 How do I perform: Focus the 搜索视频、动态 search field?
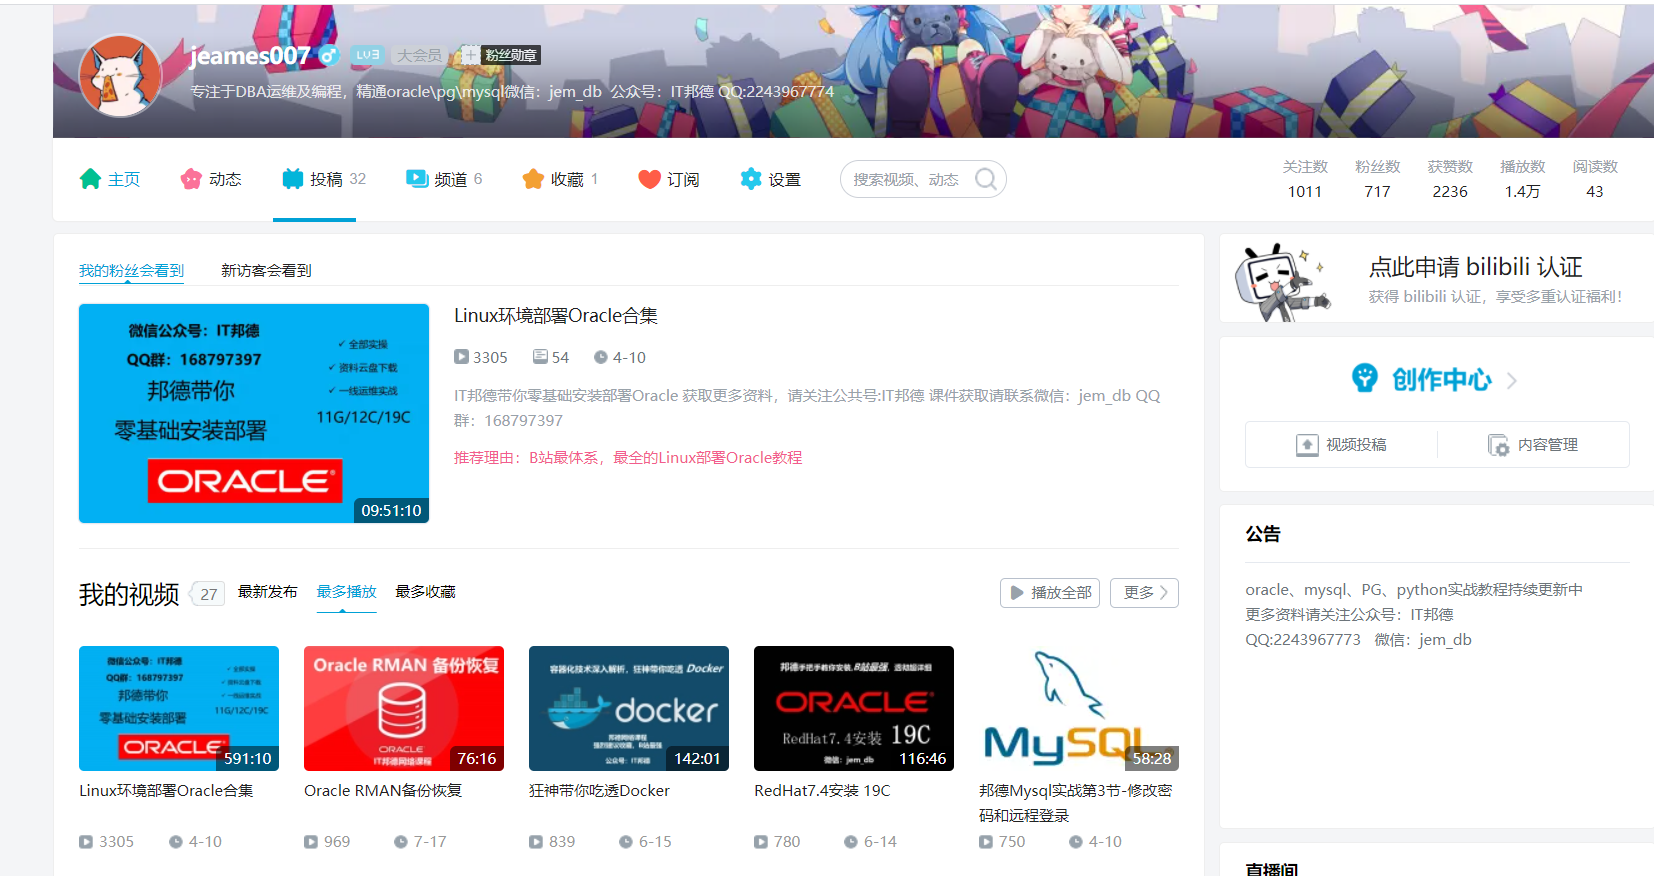923,179
